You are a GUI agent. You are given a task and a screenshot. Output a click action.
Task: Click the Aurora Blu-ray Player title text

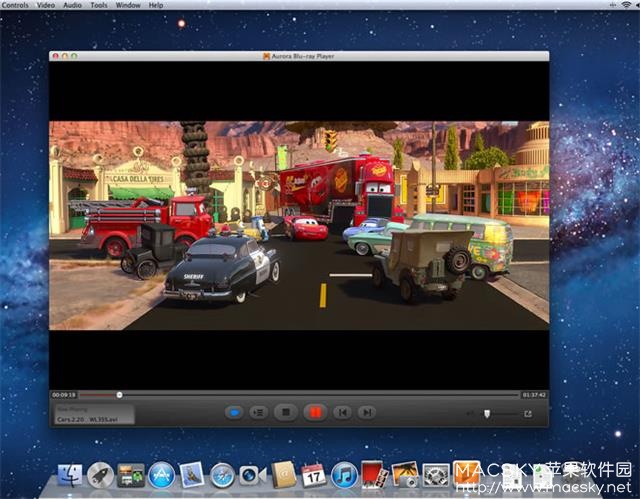(x=303, y=56)
